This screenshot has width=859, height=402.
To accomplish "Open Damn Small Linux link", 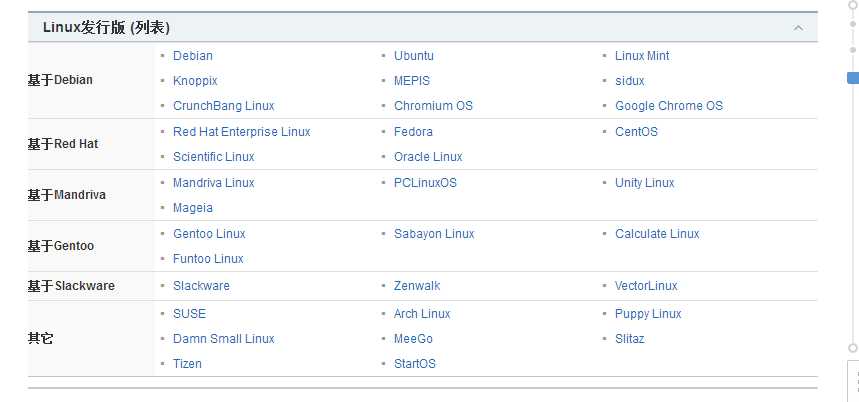I will point(224,339).
